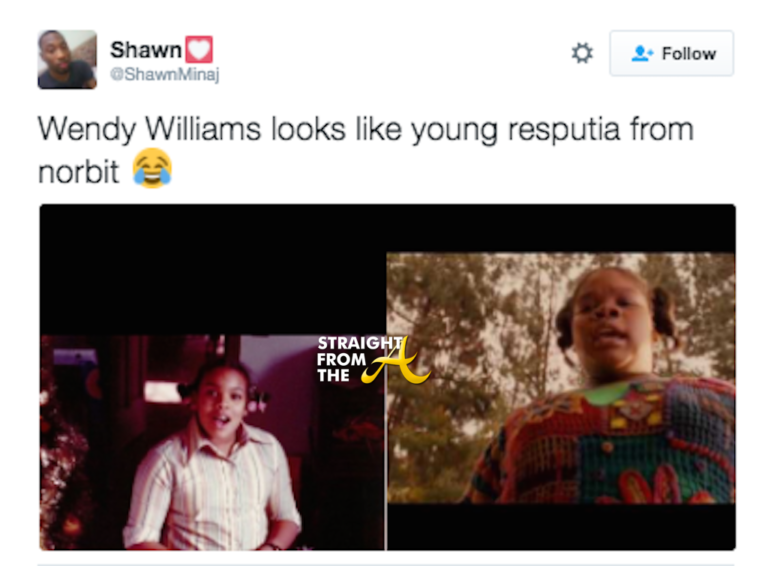Open the @ShawnMinaj handle link
The image size is (768, 566).
point(165,74)
